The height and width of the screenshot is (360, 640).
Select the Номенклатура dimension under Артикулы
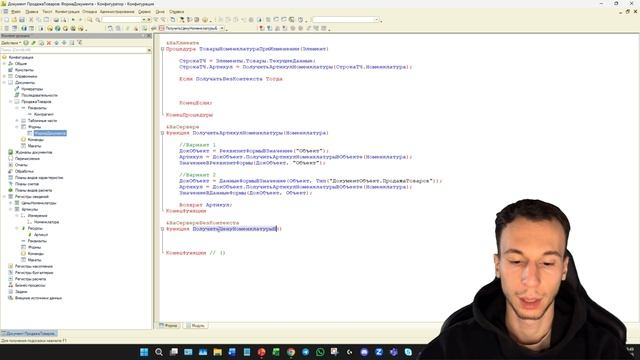pos(47,222)
